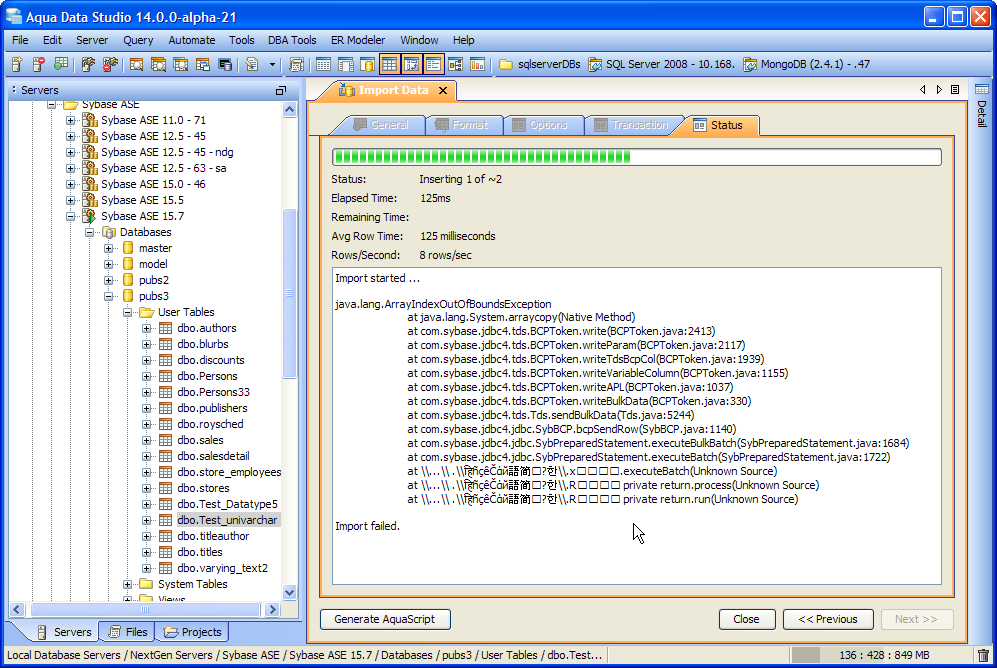Screen dimensions: 997x668
Task: Expand the master database
Action: [109, 248]
